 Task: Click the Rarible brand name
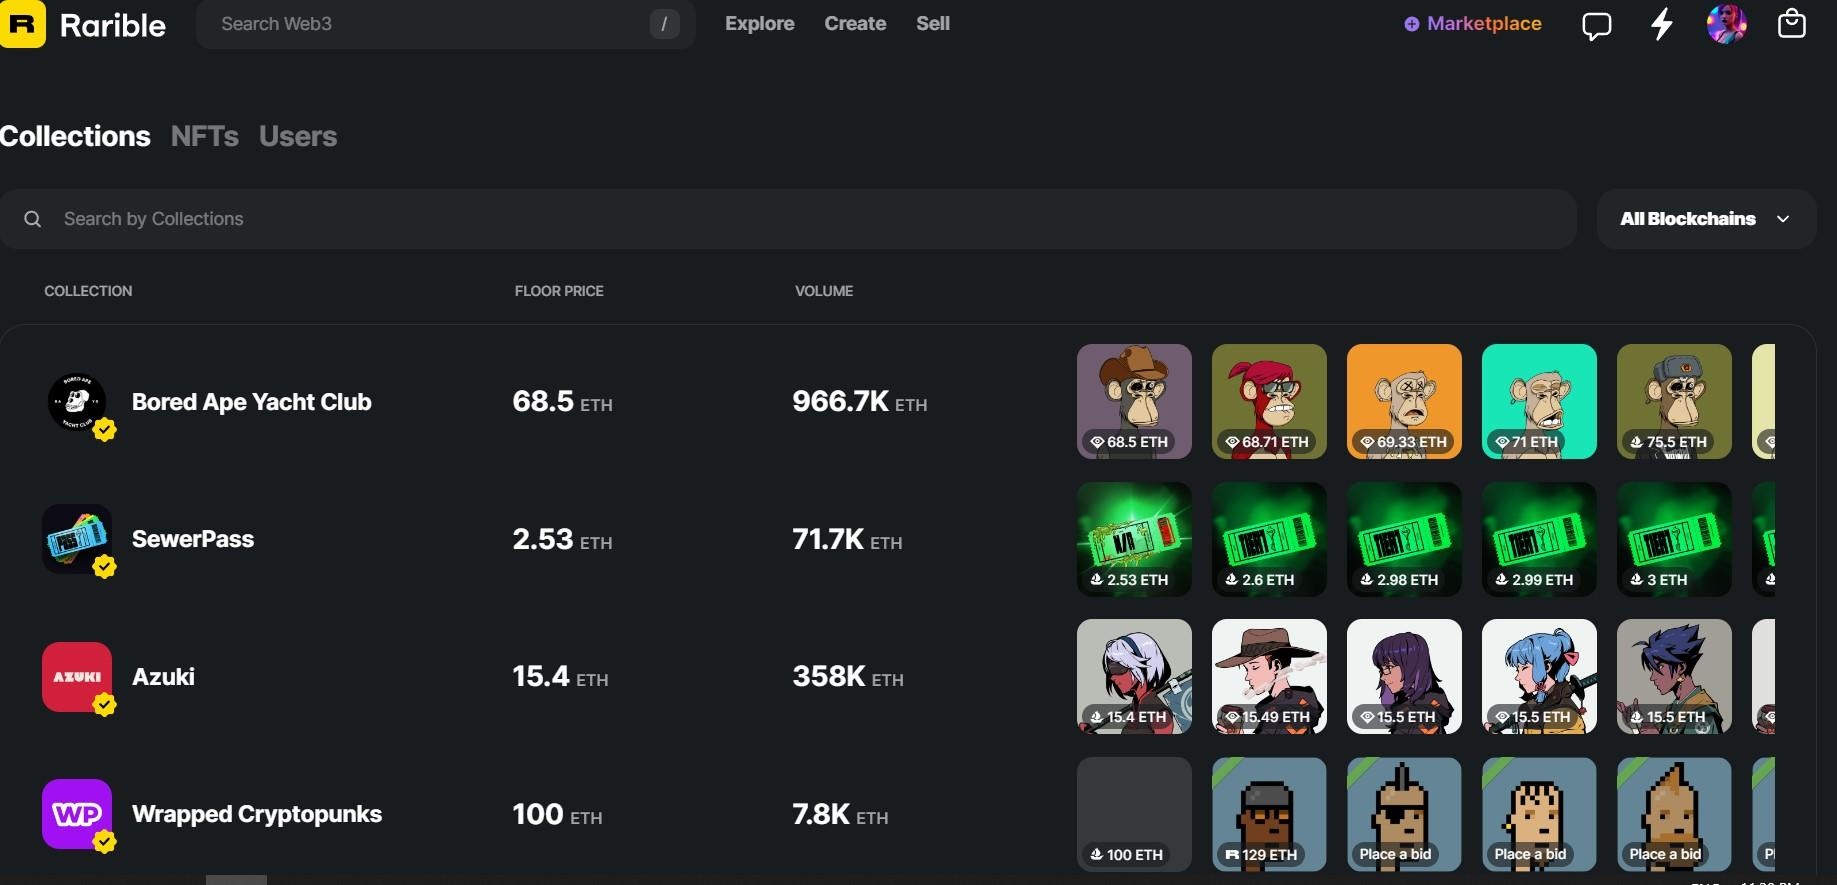(113, 25)
